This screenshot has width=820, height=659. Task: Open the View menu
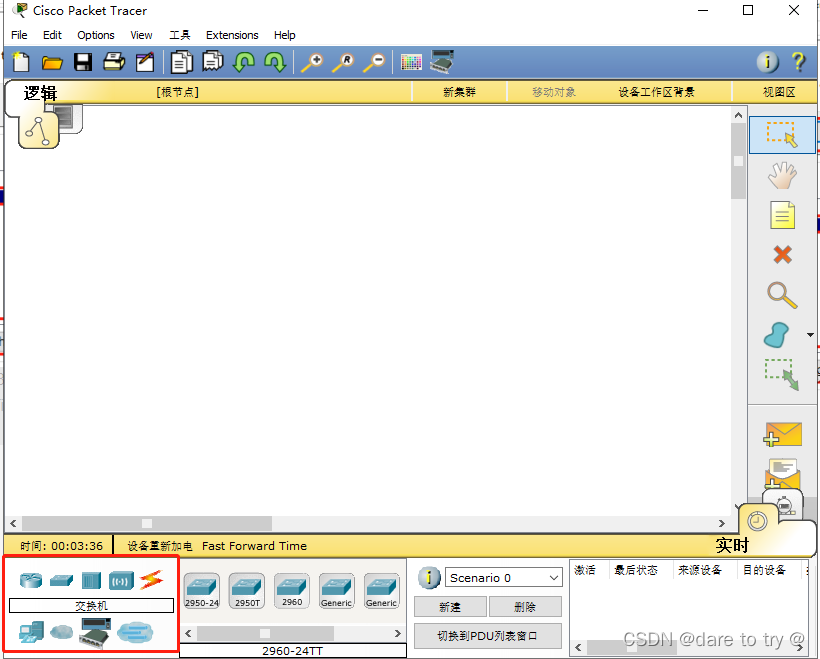tap(141, 35)
